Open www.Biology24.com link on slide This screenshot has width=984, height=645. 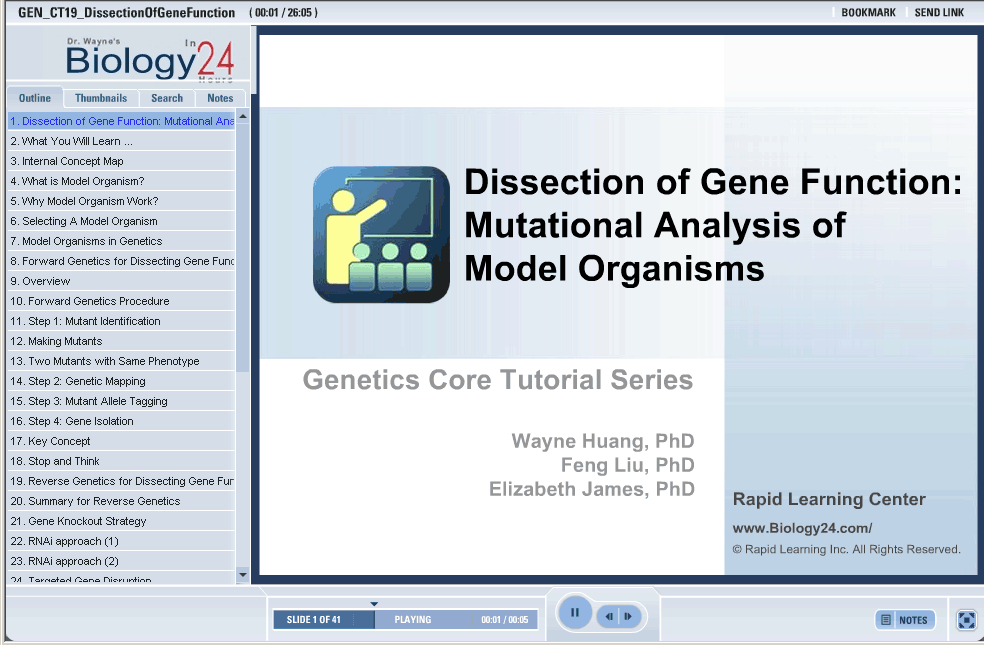pyautogui.click(x=802, y=529)
